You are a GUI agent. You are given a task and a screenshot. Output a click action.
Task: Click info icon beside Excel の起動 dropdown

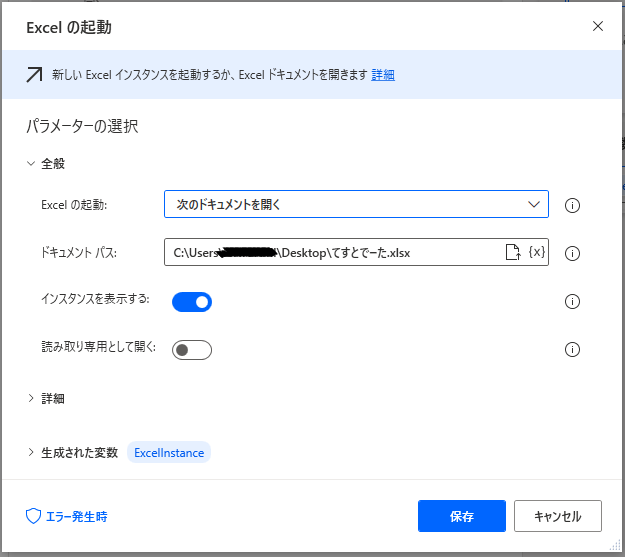point(573,205)
